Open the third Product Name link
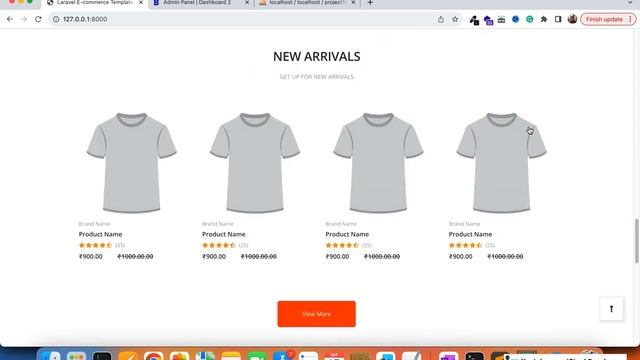This screenshot has height=360, width=640. 347,234
